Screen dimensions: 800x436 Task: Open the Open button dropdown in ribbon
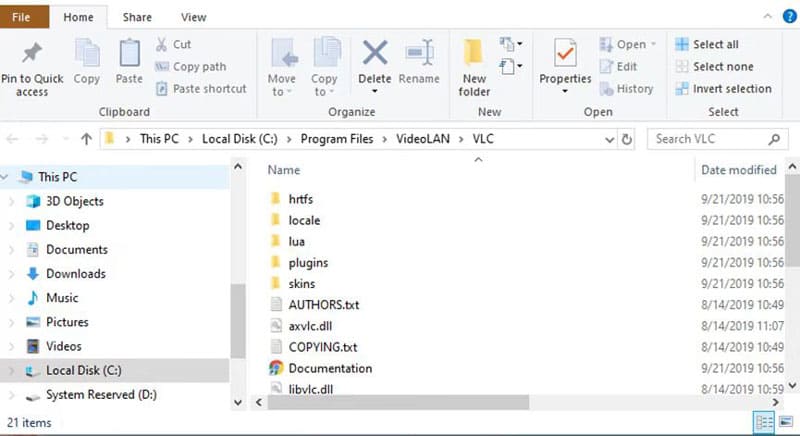tap(653, 44)
